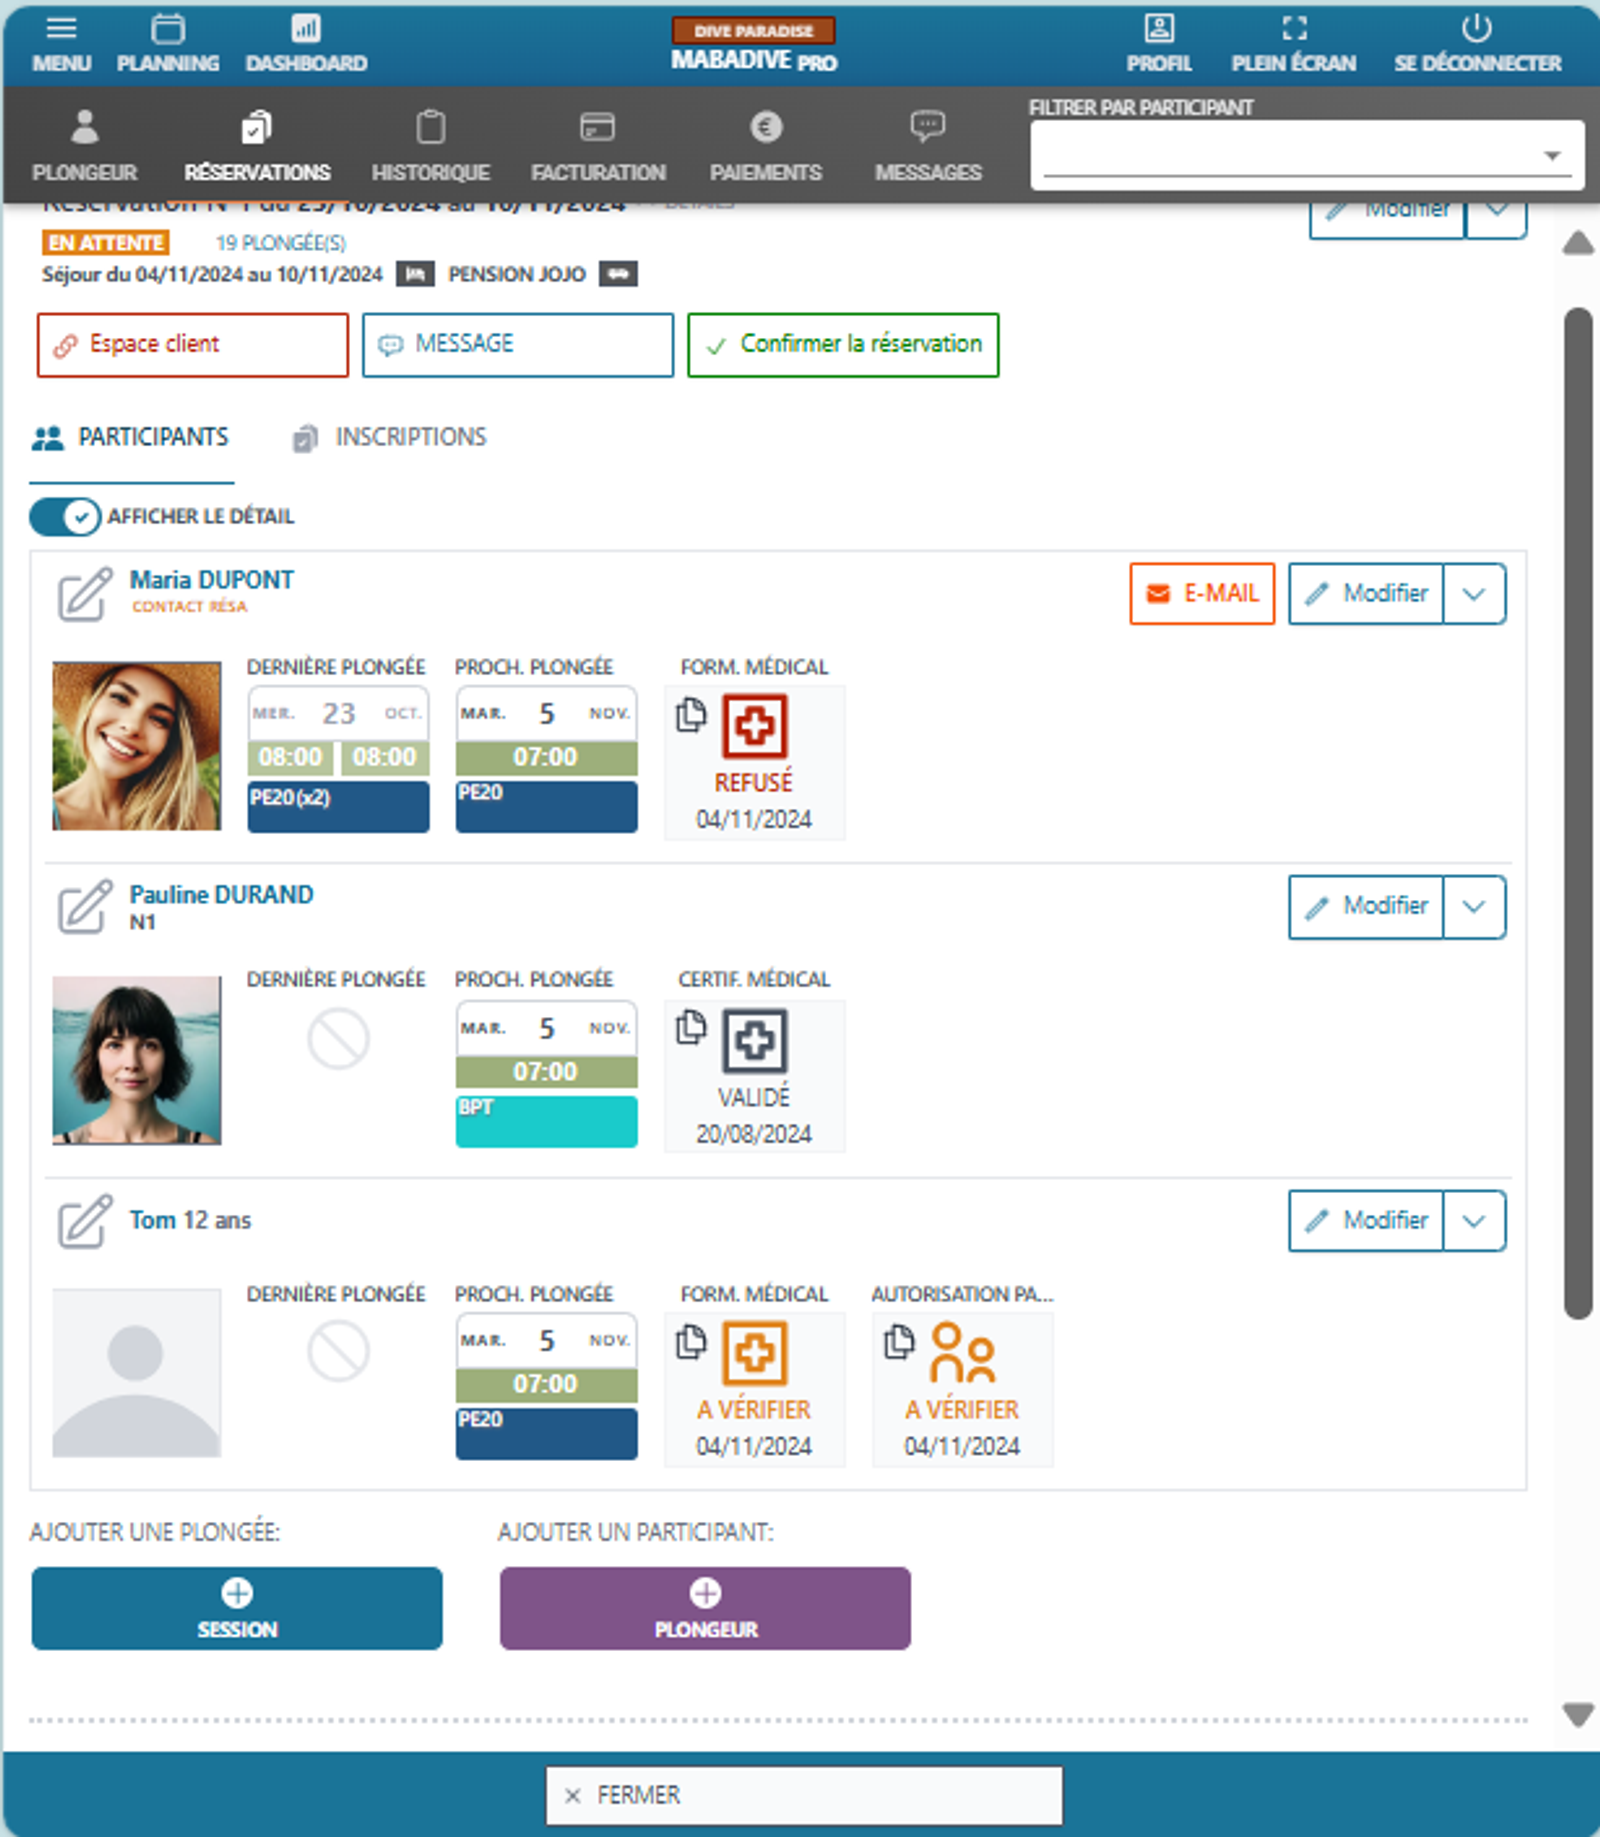Open the Filtrer par participant dropdown
Viewport: 1600px width, 1837px height.
tap(1307, 155)
